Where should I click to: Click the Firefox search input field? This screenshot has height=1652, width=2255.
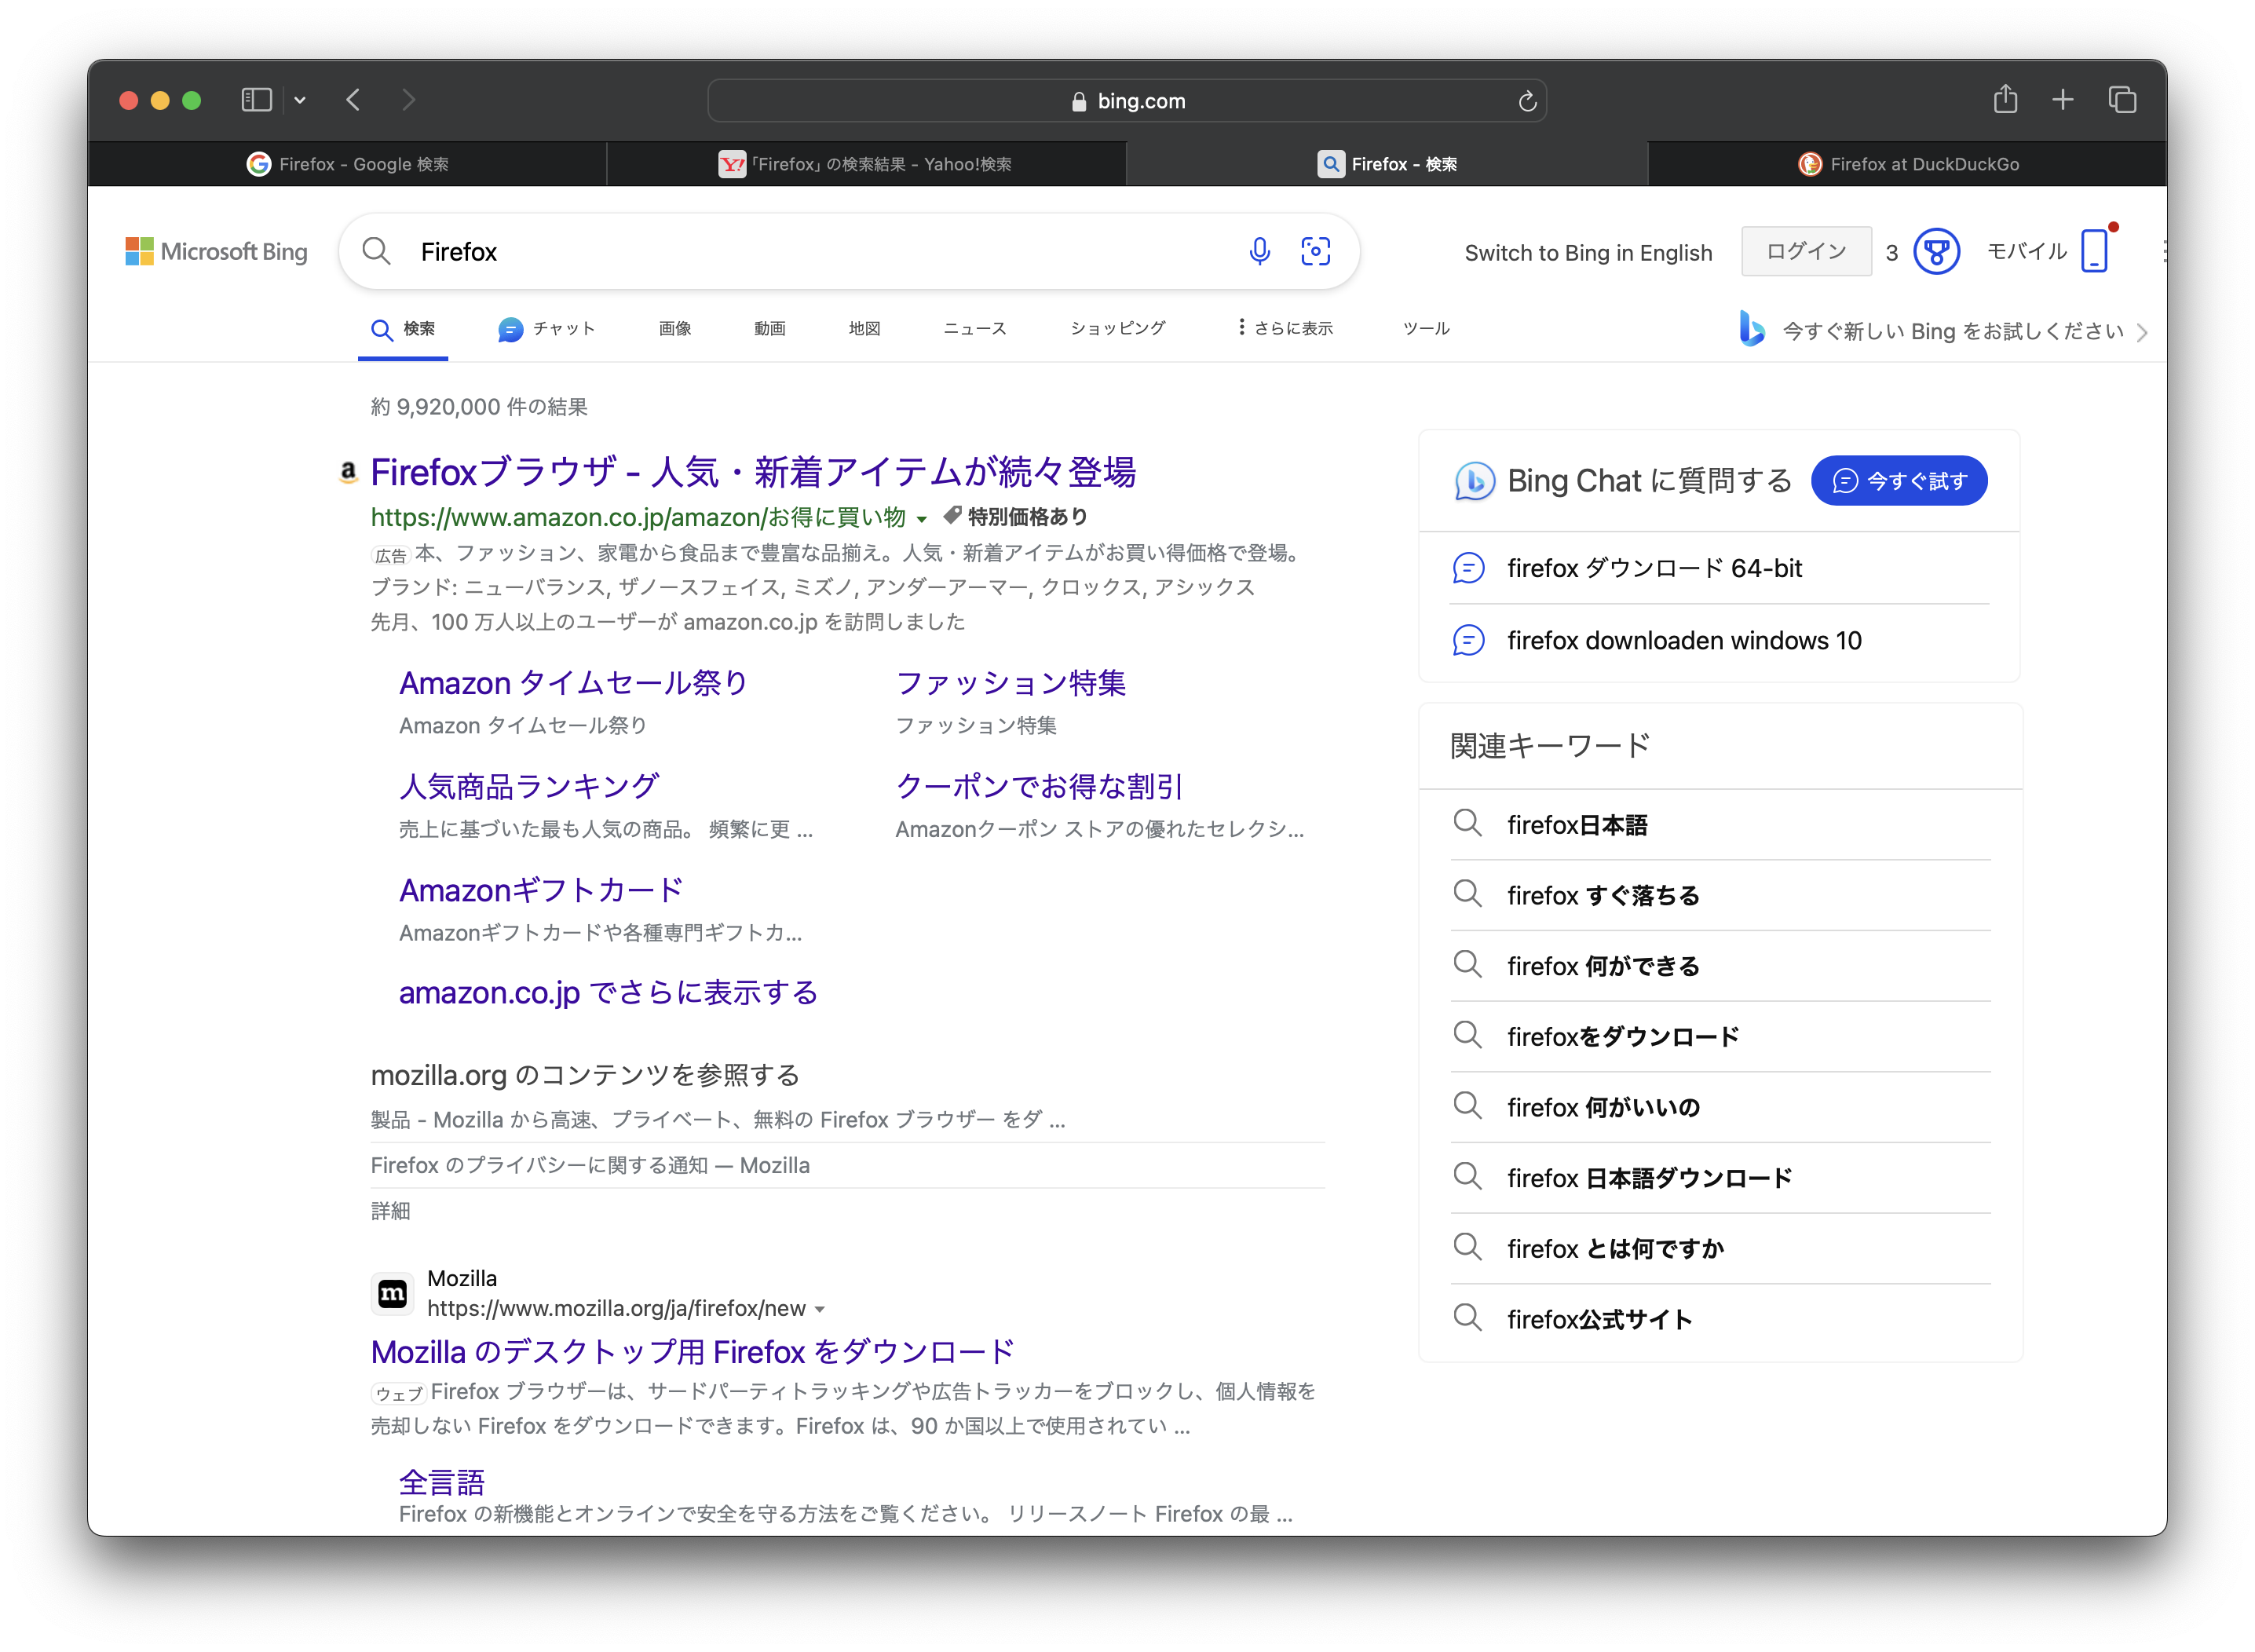(800, 252)
